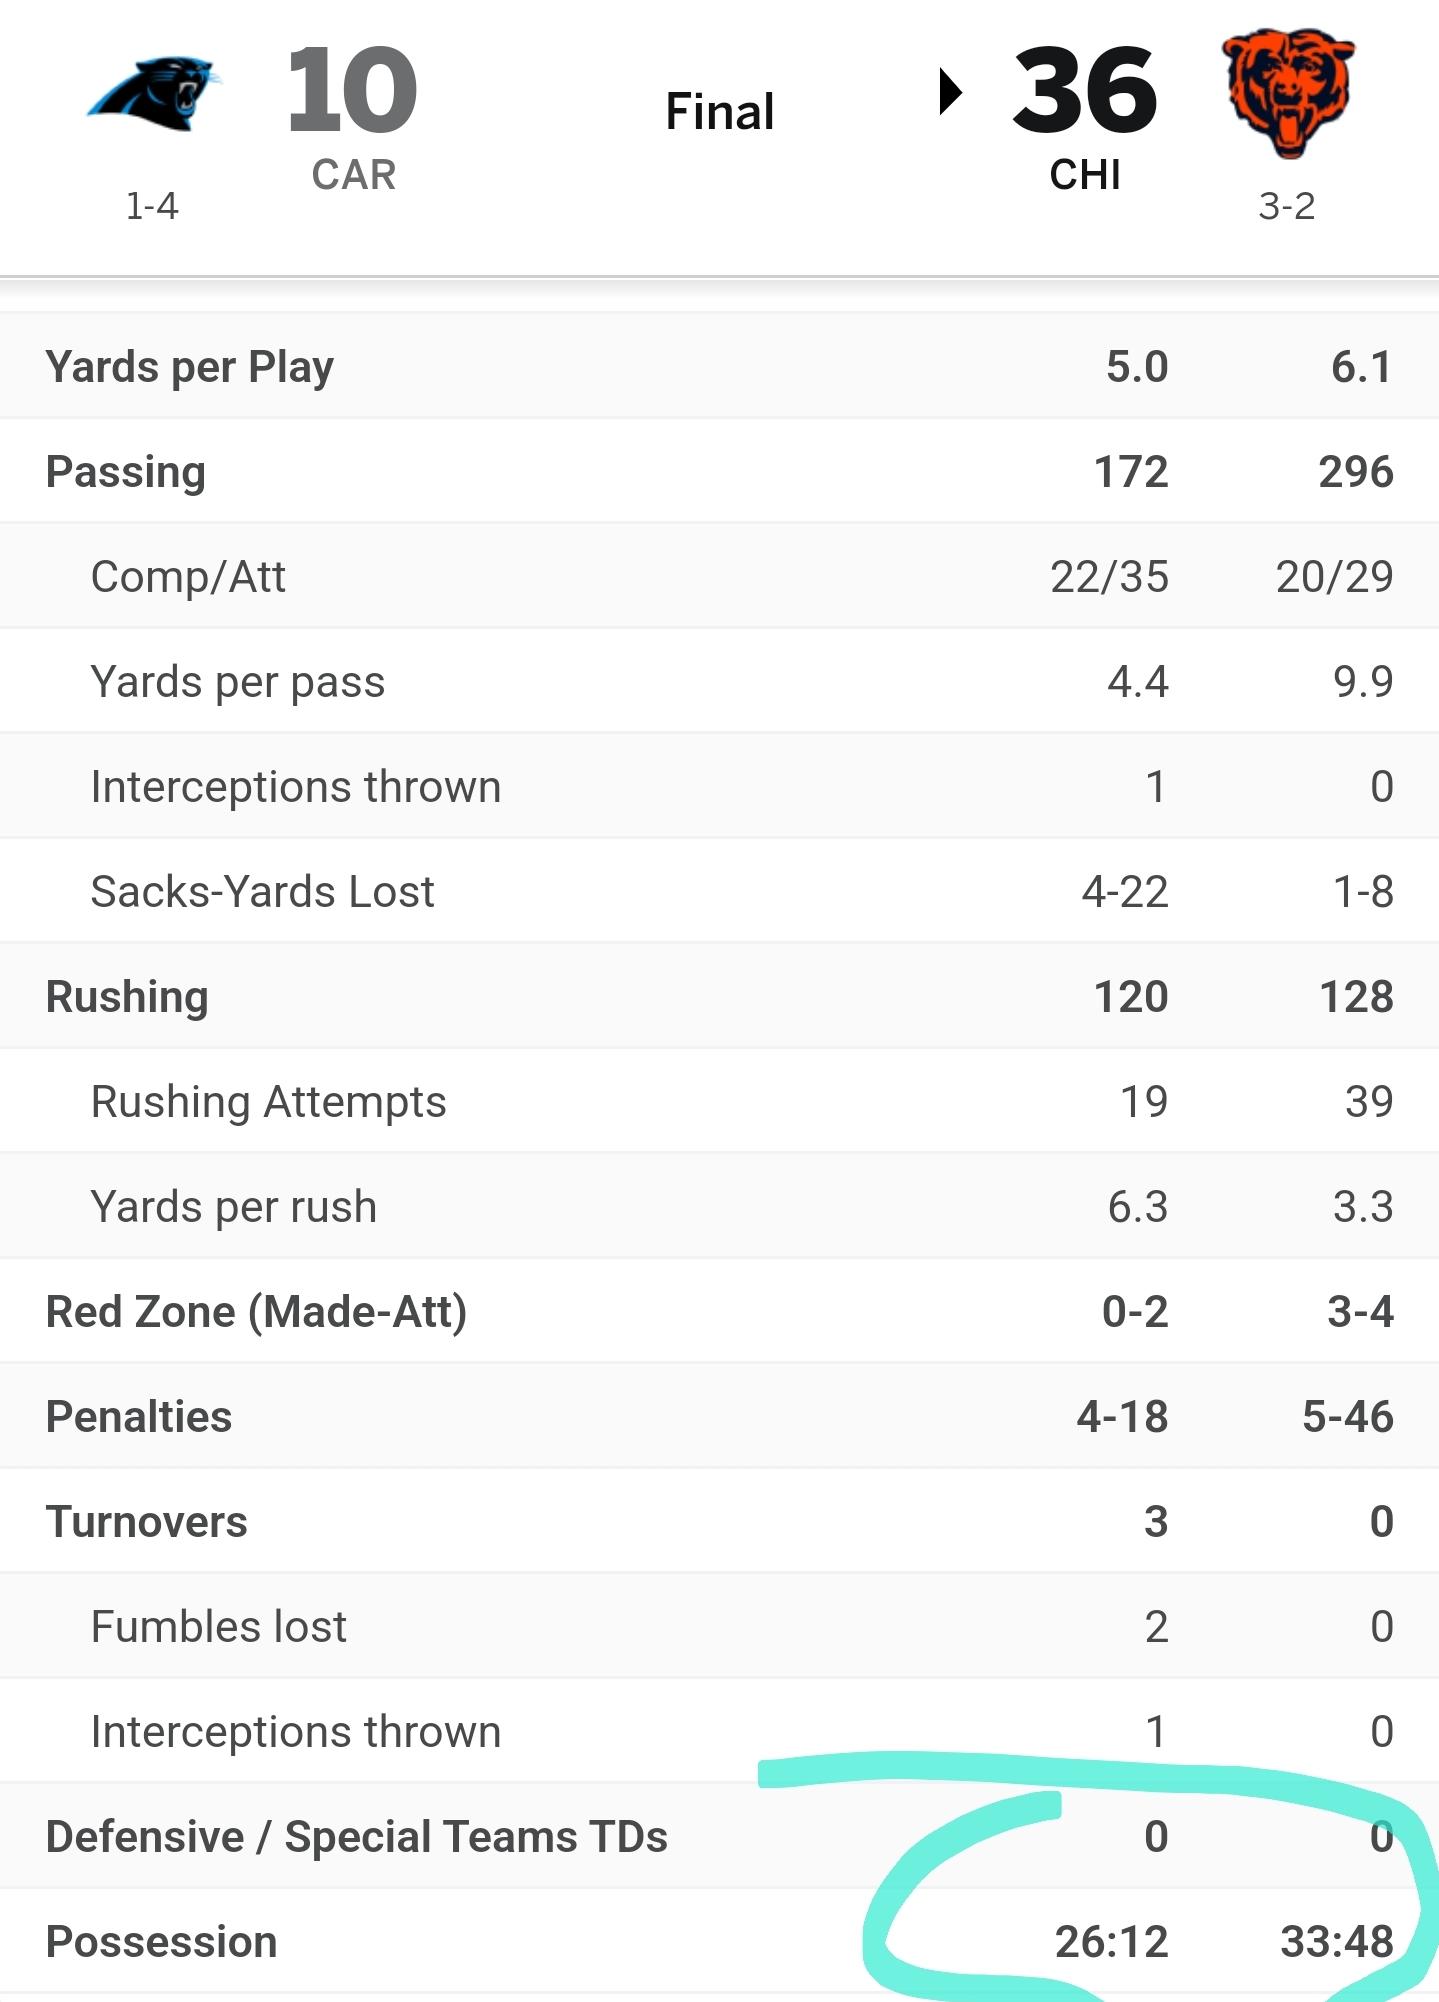Tap Chicago's score of 36
Image resolution: width=1439 pixels, height=2002 pixels.
click(1085, 91)
